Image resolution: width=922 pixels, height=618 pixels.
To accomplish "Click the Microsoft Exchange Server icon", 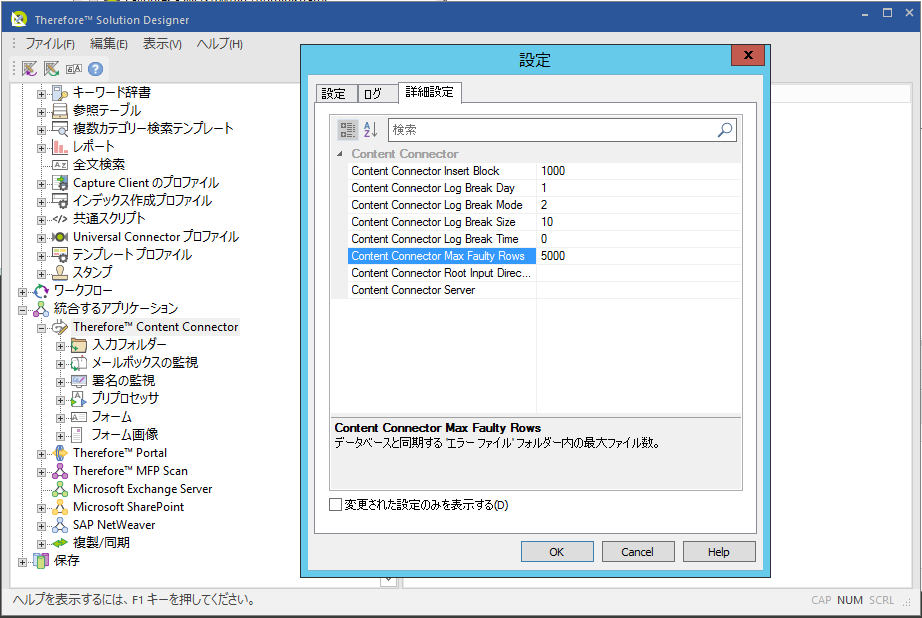I will [x=60, y=489].
